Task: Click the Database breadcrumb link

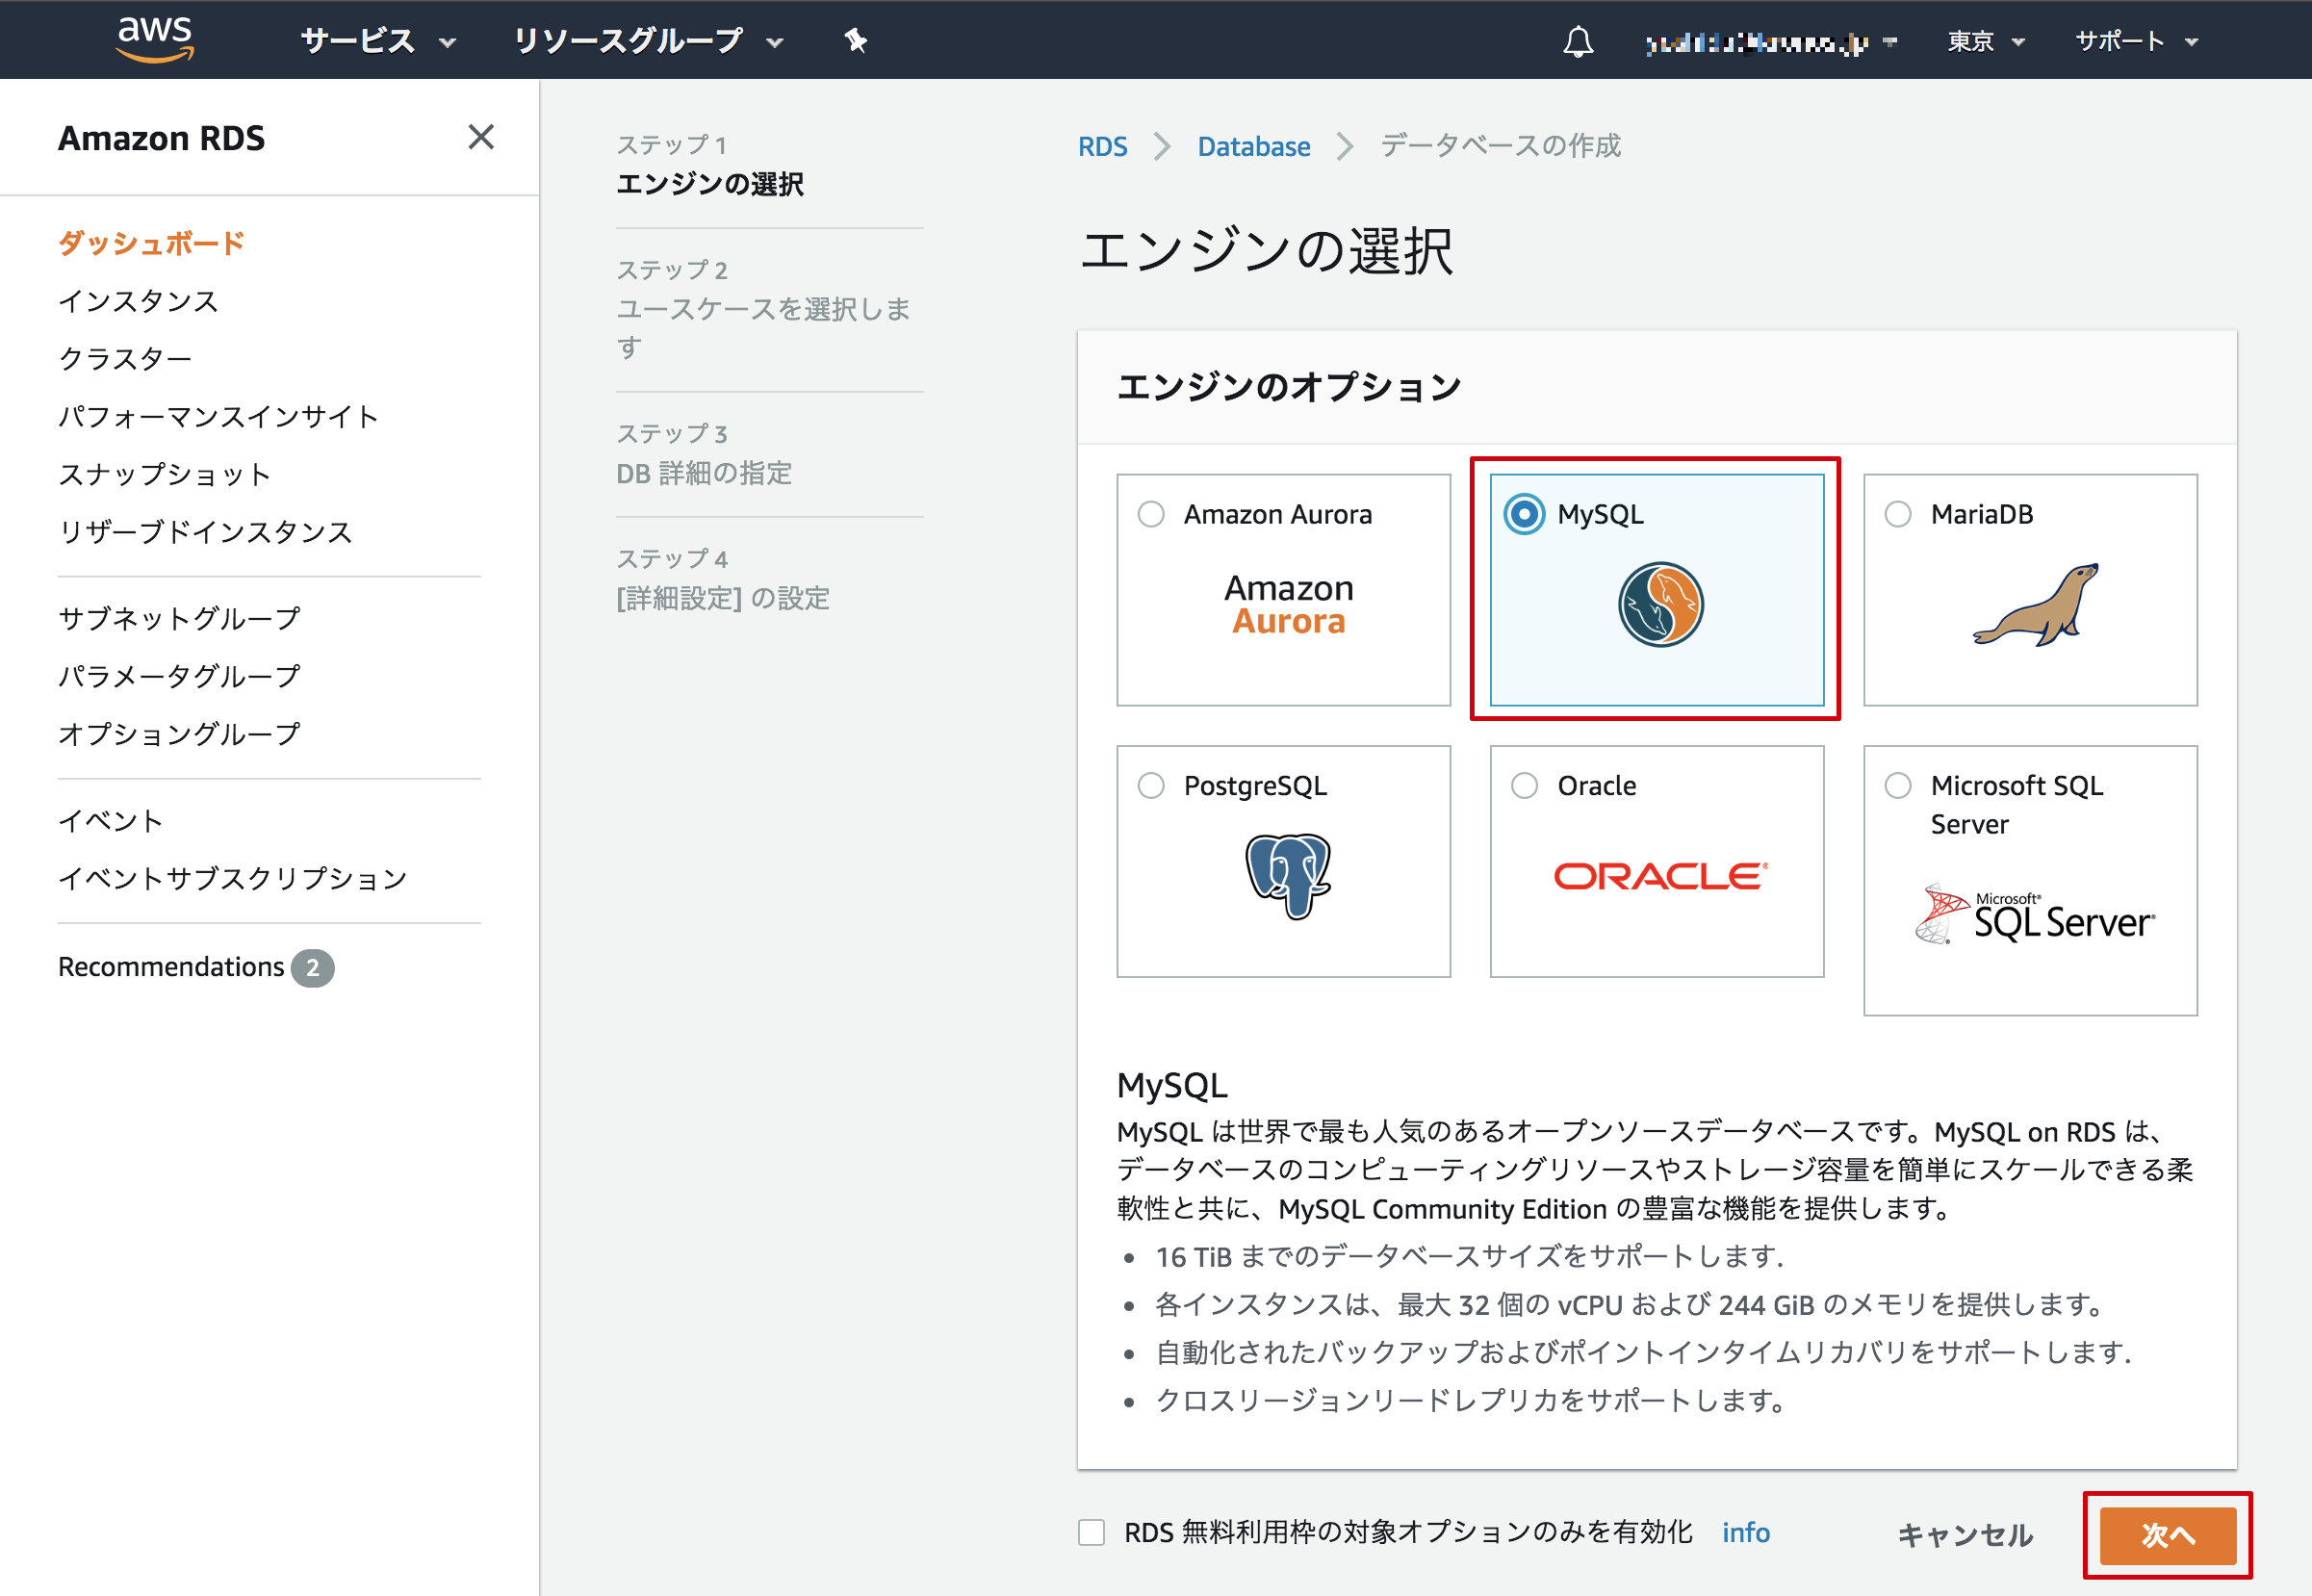Action: (x=1253, y=147)
